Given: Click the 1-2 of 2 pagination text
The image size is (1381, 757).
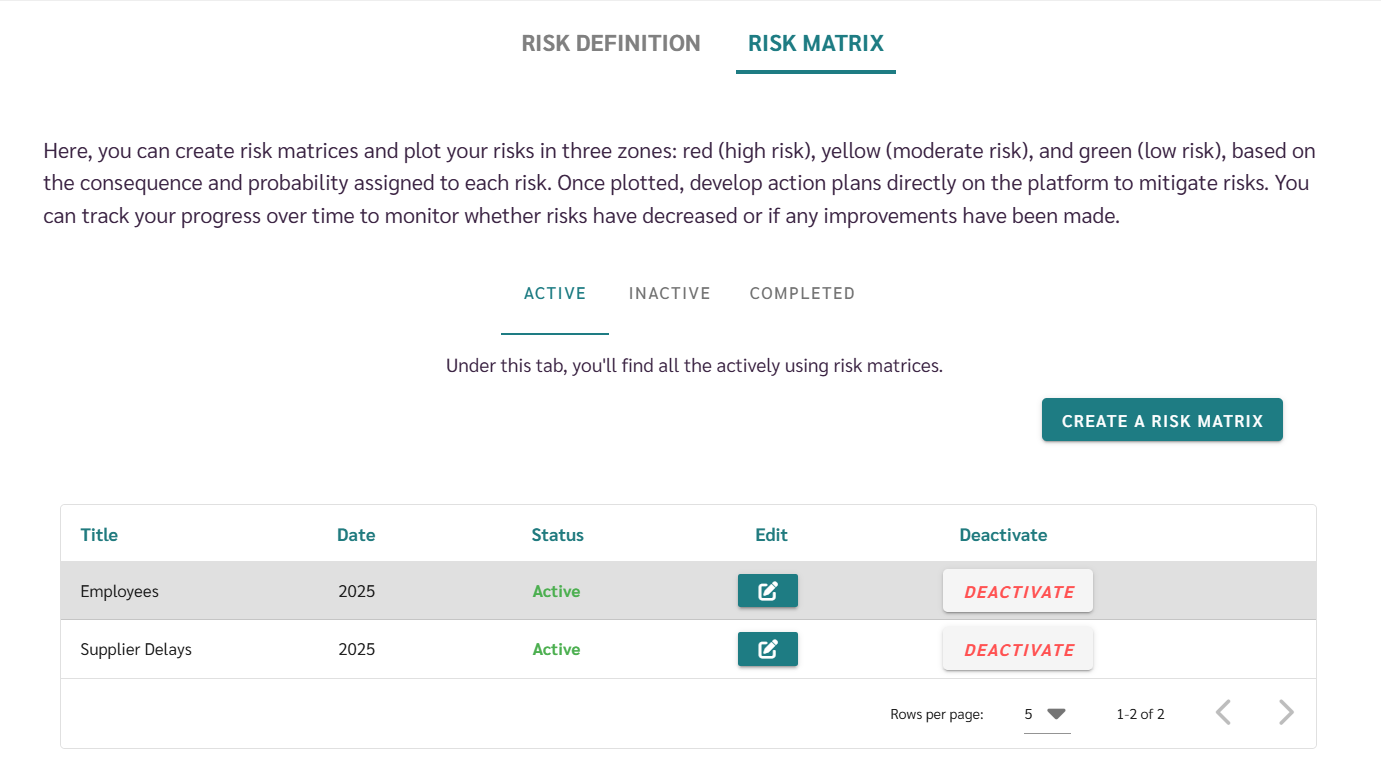Looking at the screenshot, I should point(1140,714).
